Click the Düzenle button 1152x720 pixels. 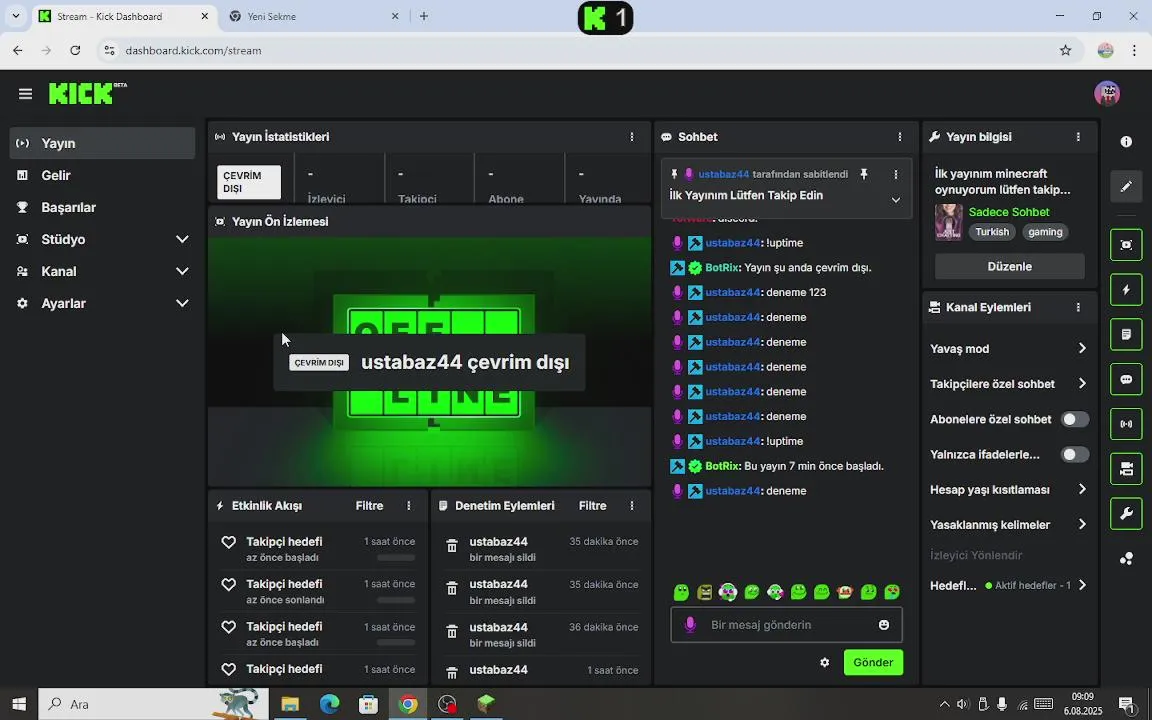click(x=1009, y=267)
